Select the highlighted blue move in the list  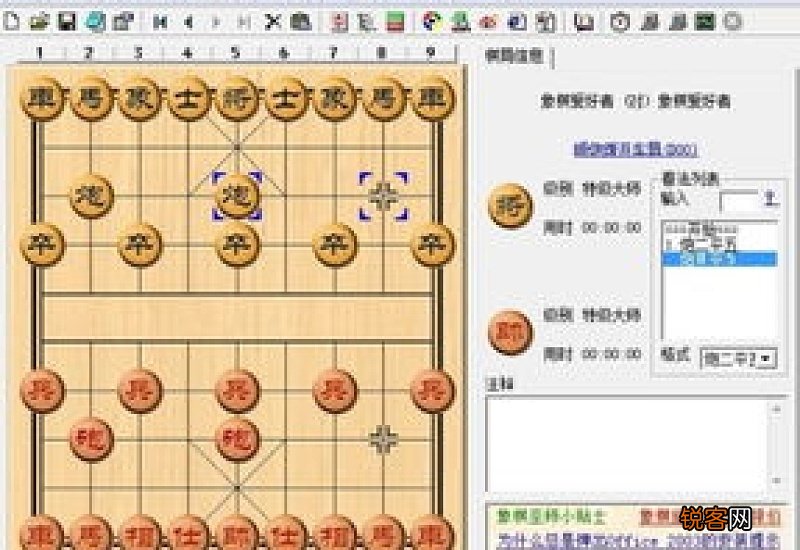click(719, 259)
